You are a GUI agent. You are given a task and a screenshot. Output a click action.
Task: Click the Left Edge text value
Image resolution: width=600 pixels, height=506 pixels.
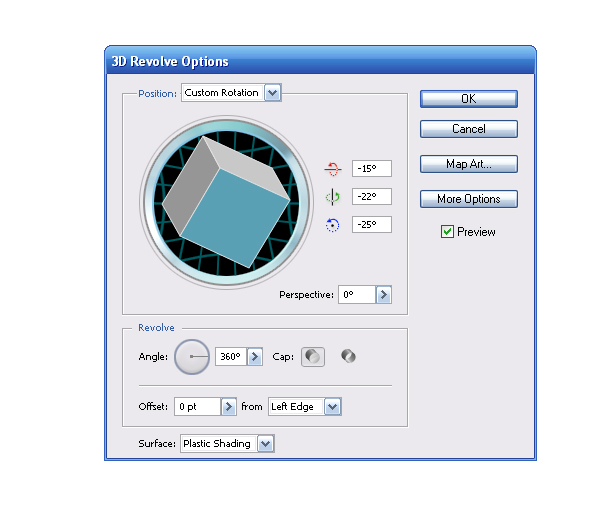coord(292,406)
